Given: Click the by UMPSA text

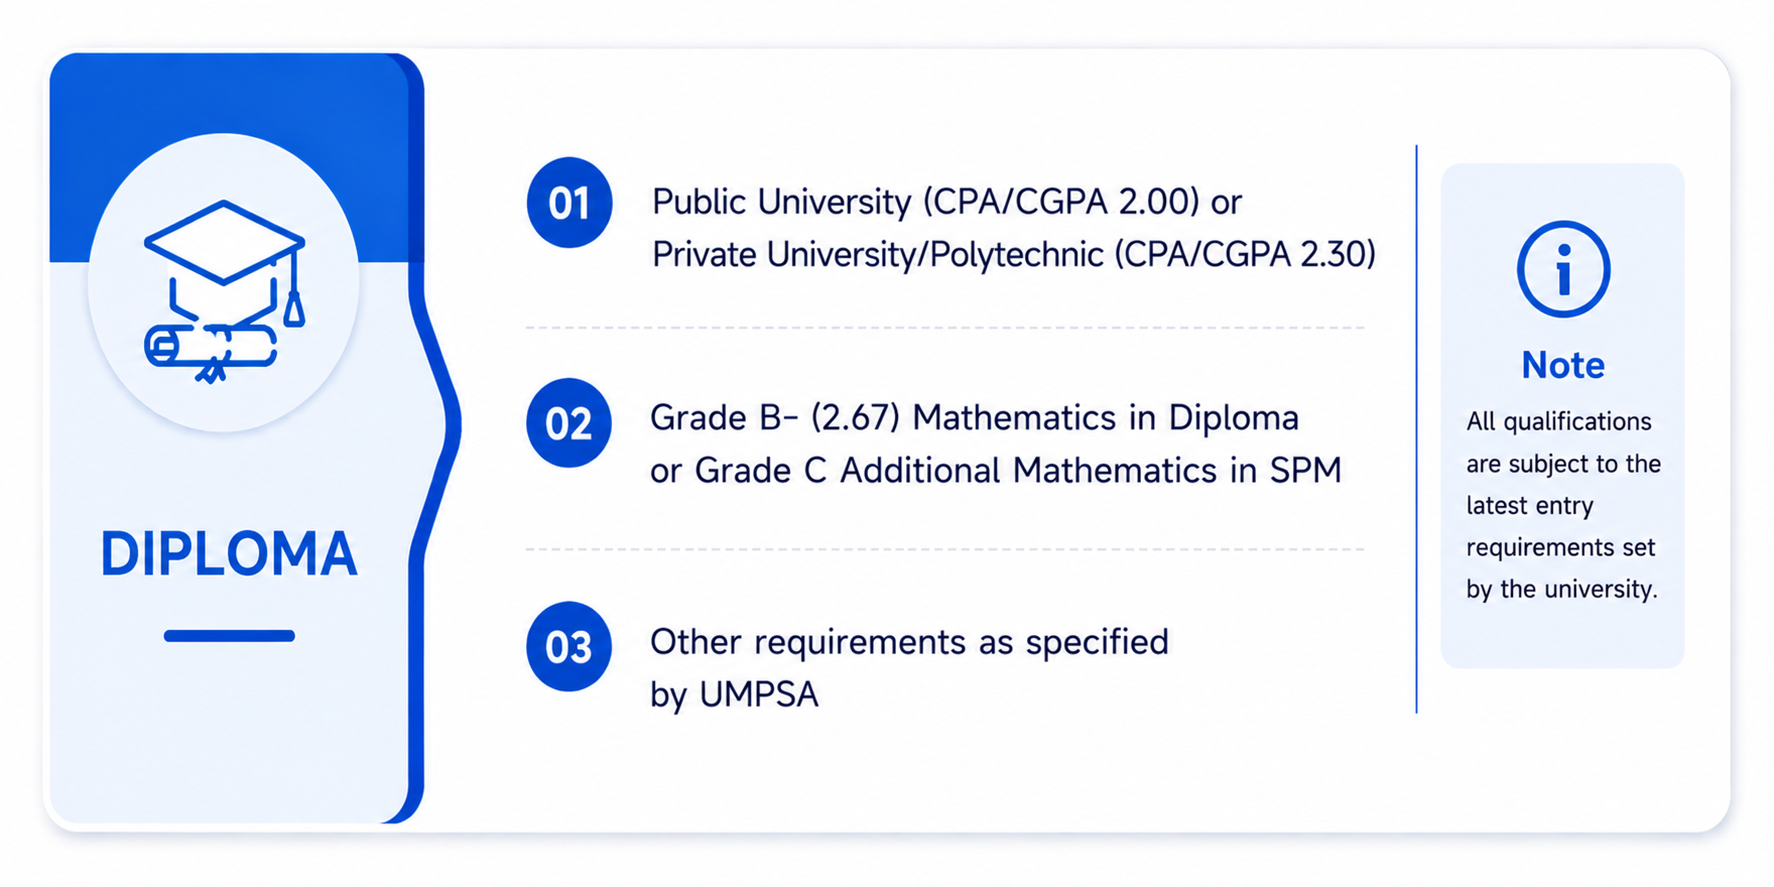Looking at the screenshot, I should tap(734, 694).
